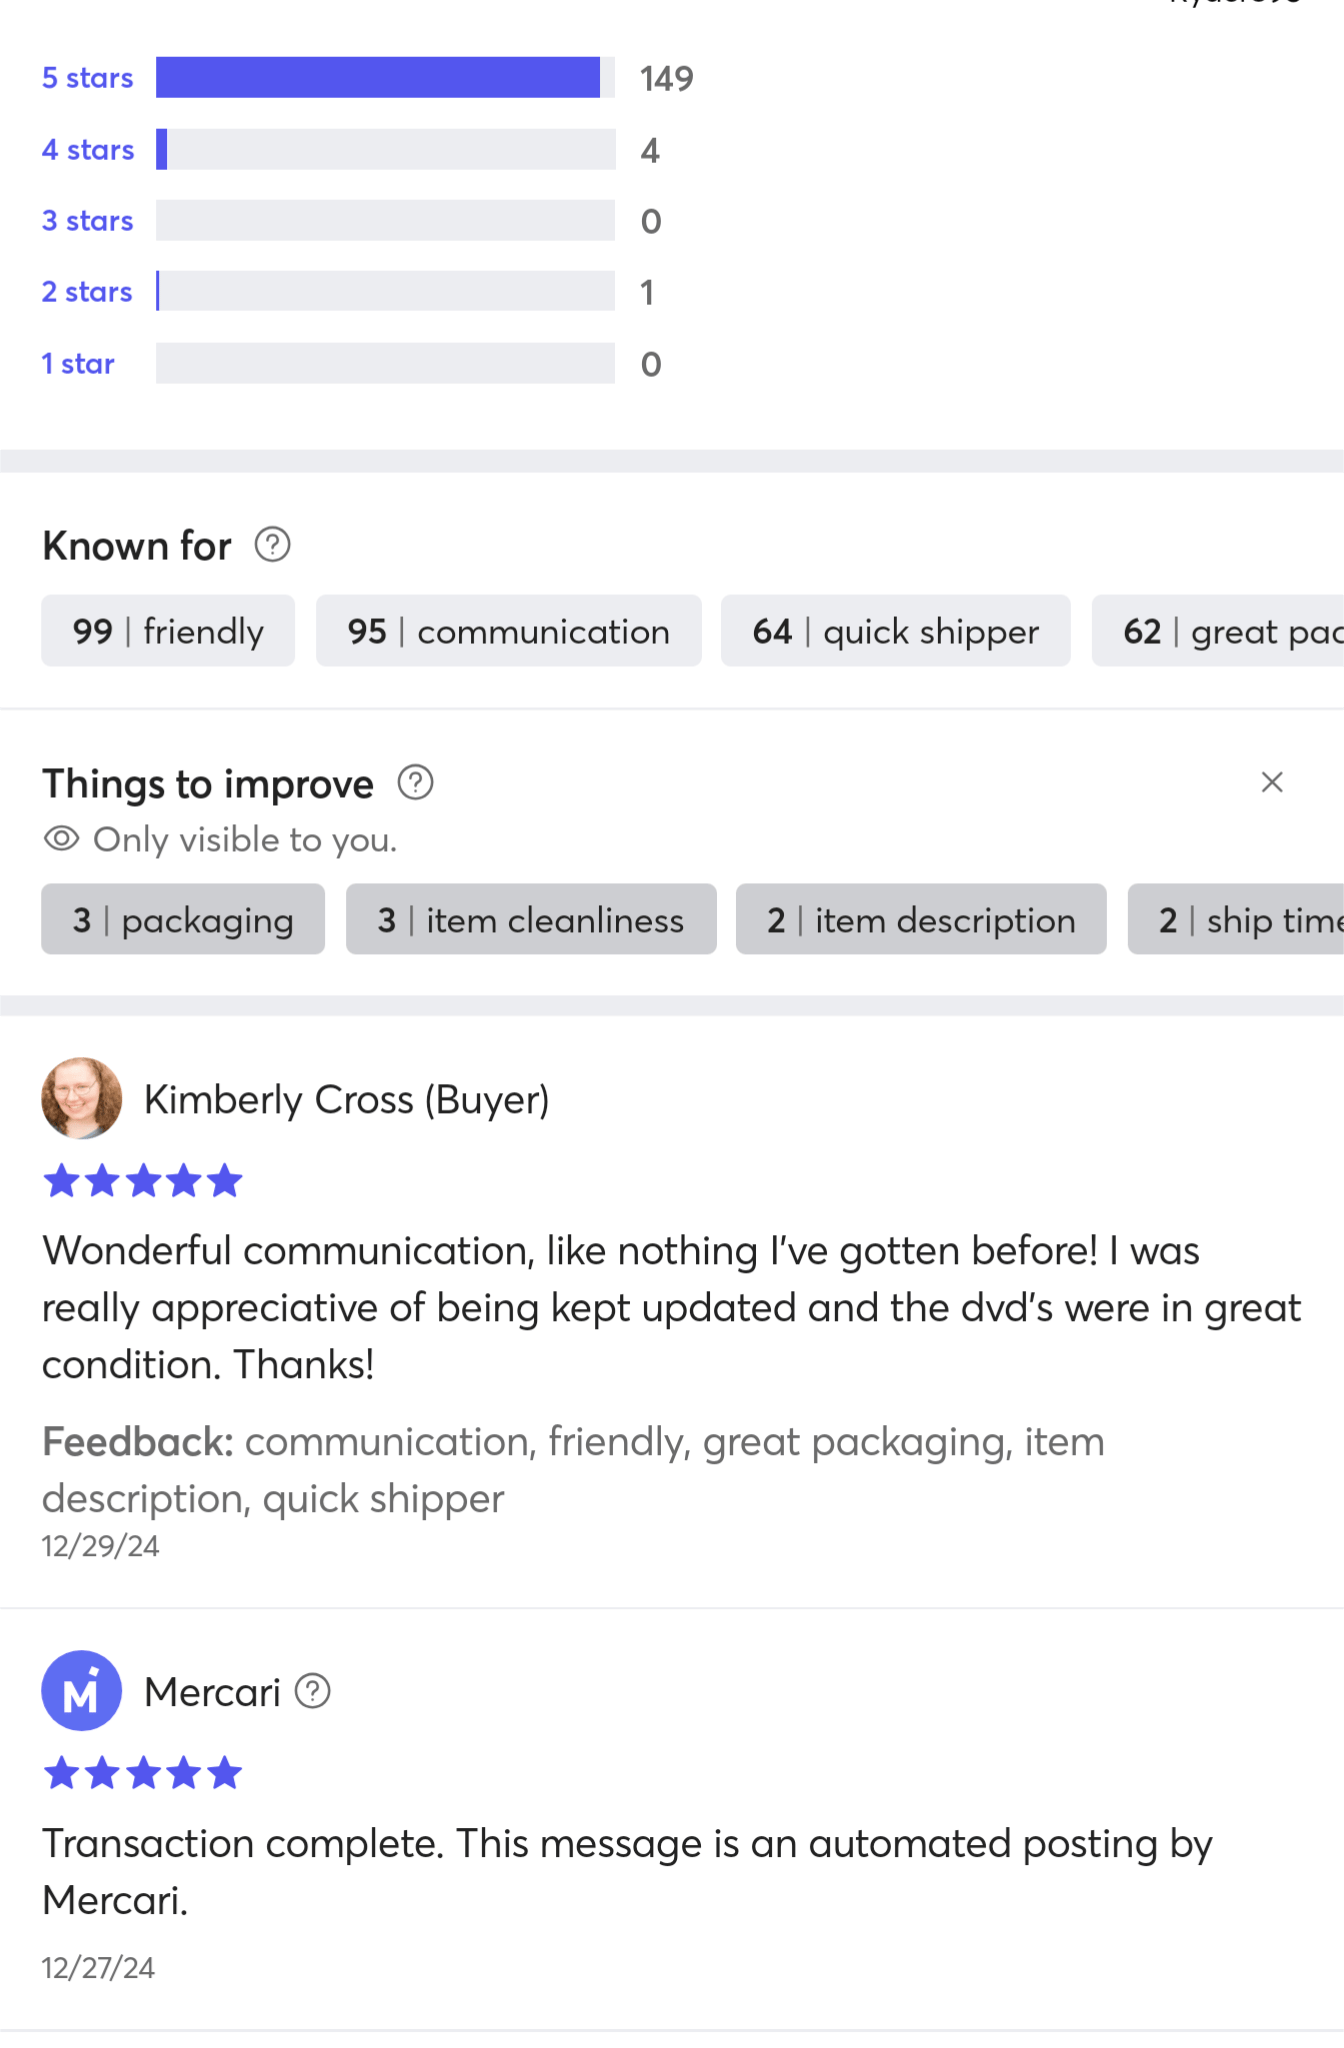Filter reviews by 4 stars
Image resolution: width=1344 pixels, height=2048 pixels.
[87, 149]
